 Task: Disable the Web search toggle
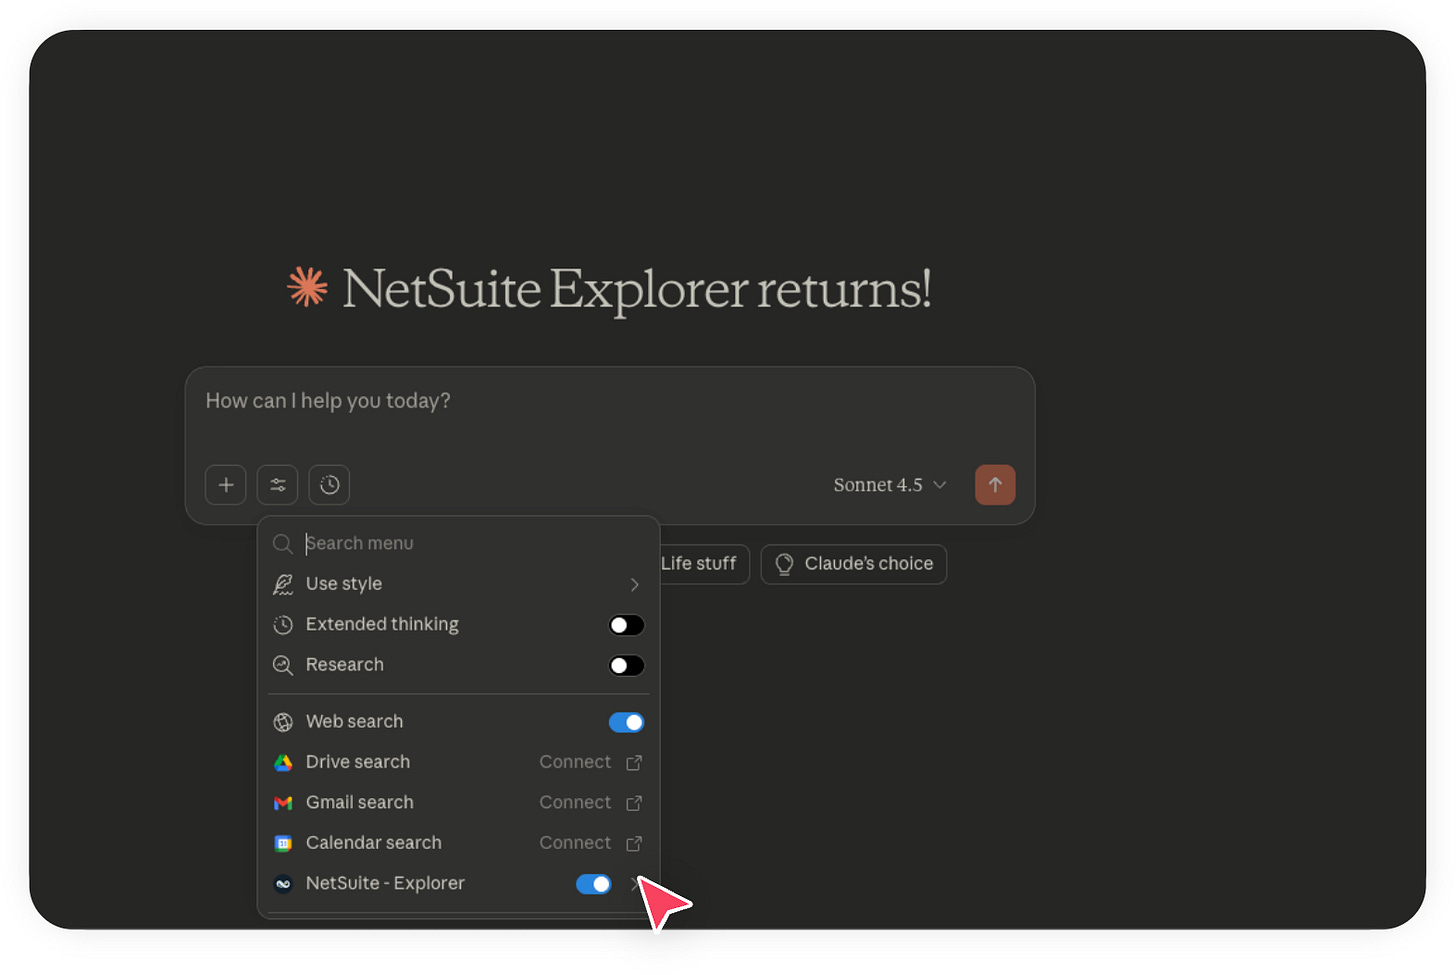pos(627,722)
